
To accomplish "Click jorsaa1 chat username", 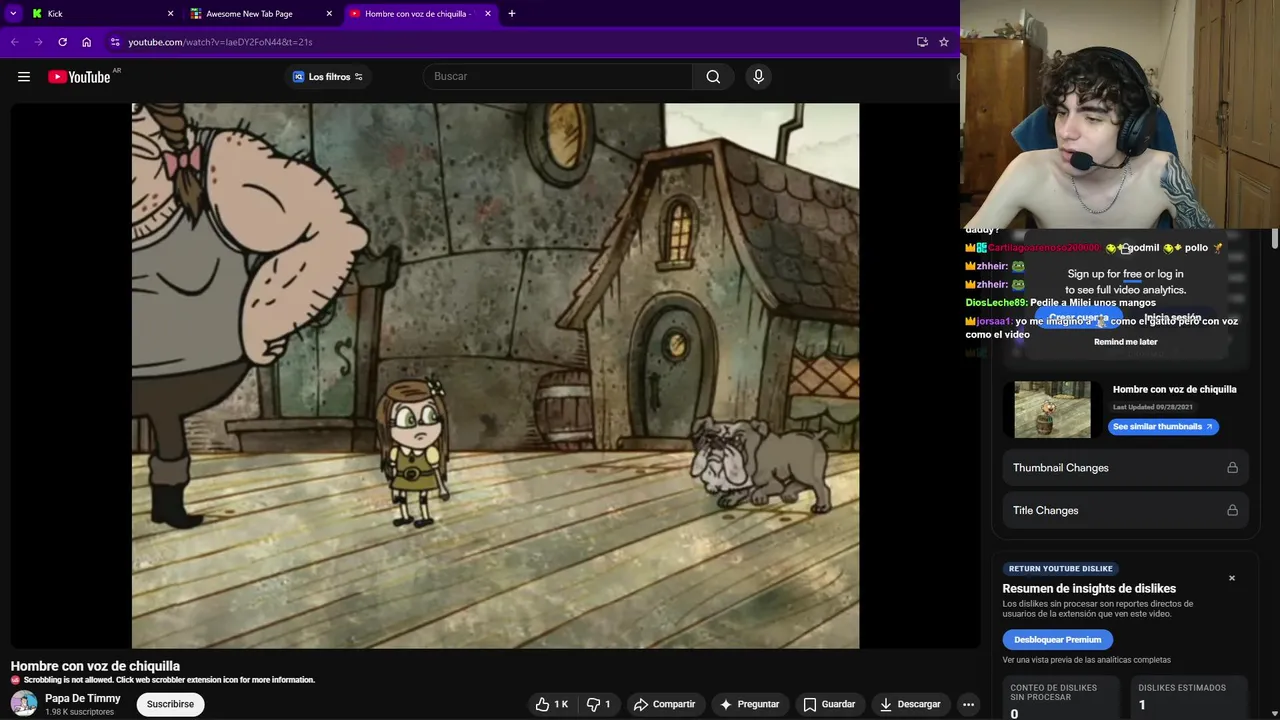I will click(994, 321).
